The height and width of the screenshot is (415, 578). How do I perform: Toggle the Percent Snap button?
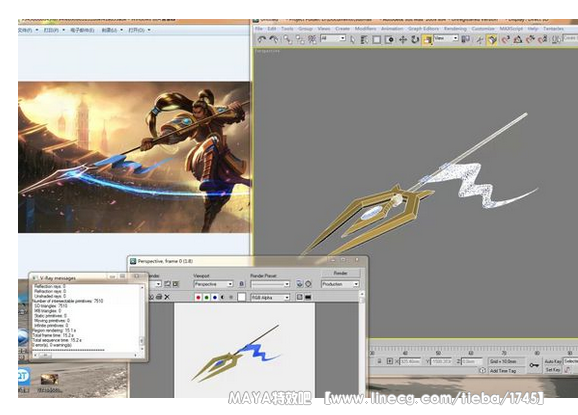tap(530, 39)
